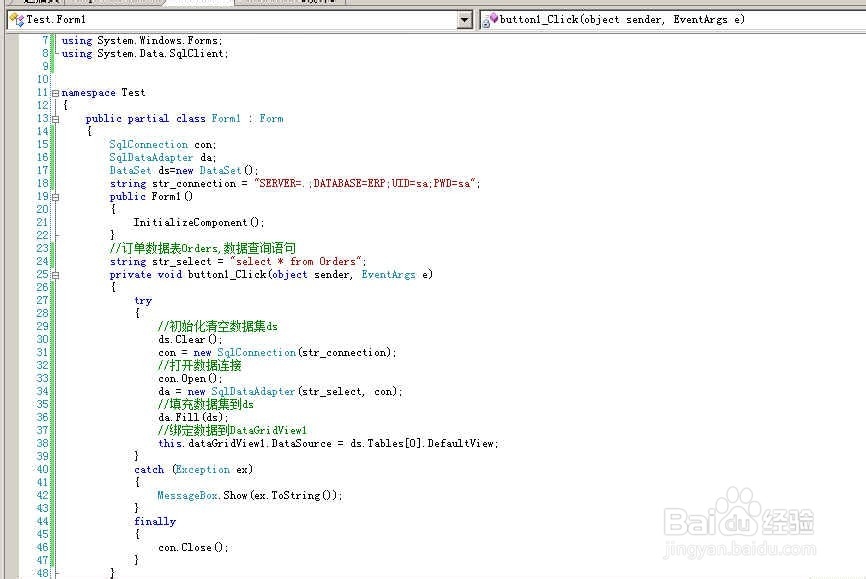
Task: Open the Test.Form1 class navigation dropdown
Action: click(463, 19)
